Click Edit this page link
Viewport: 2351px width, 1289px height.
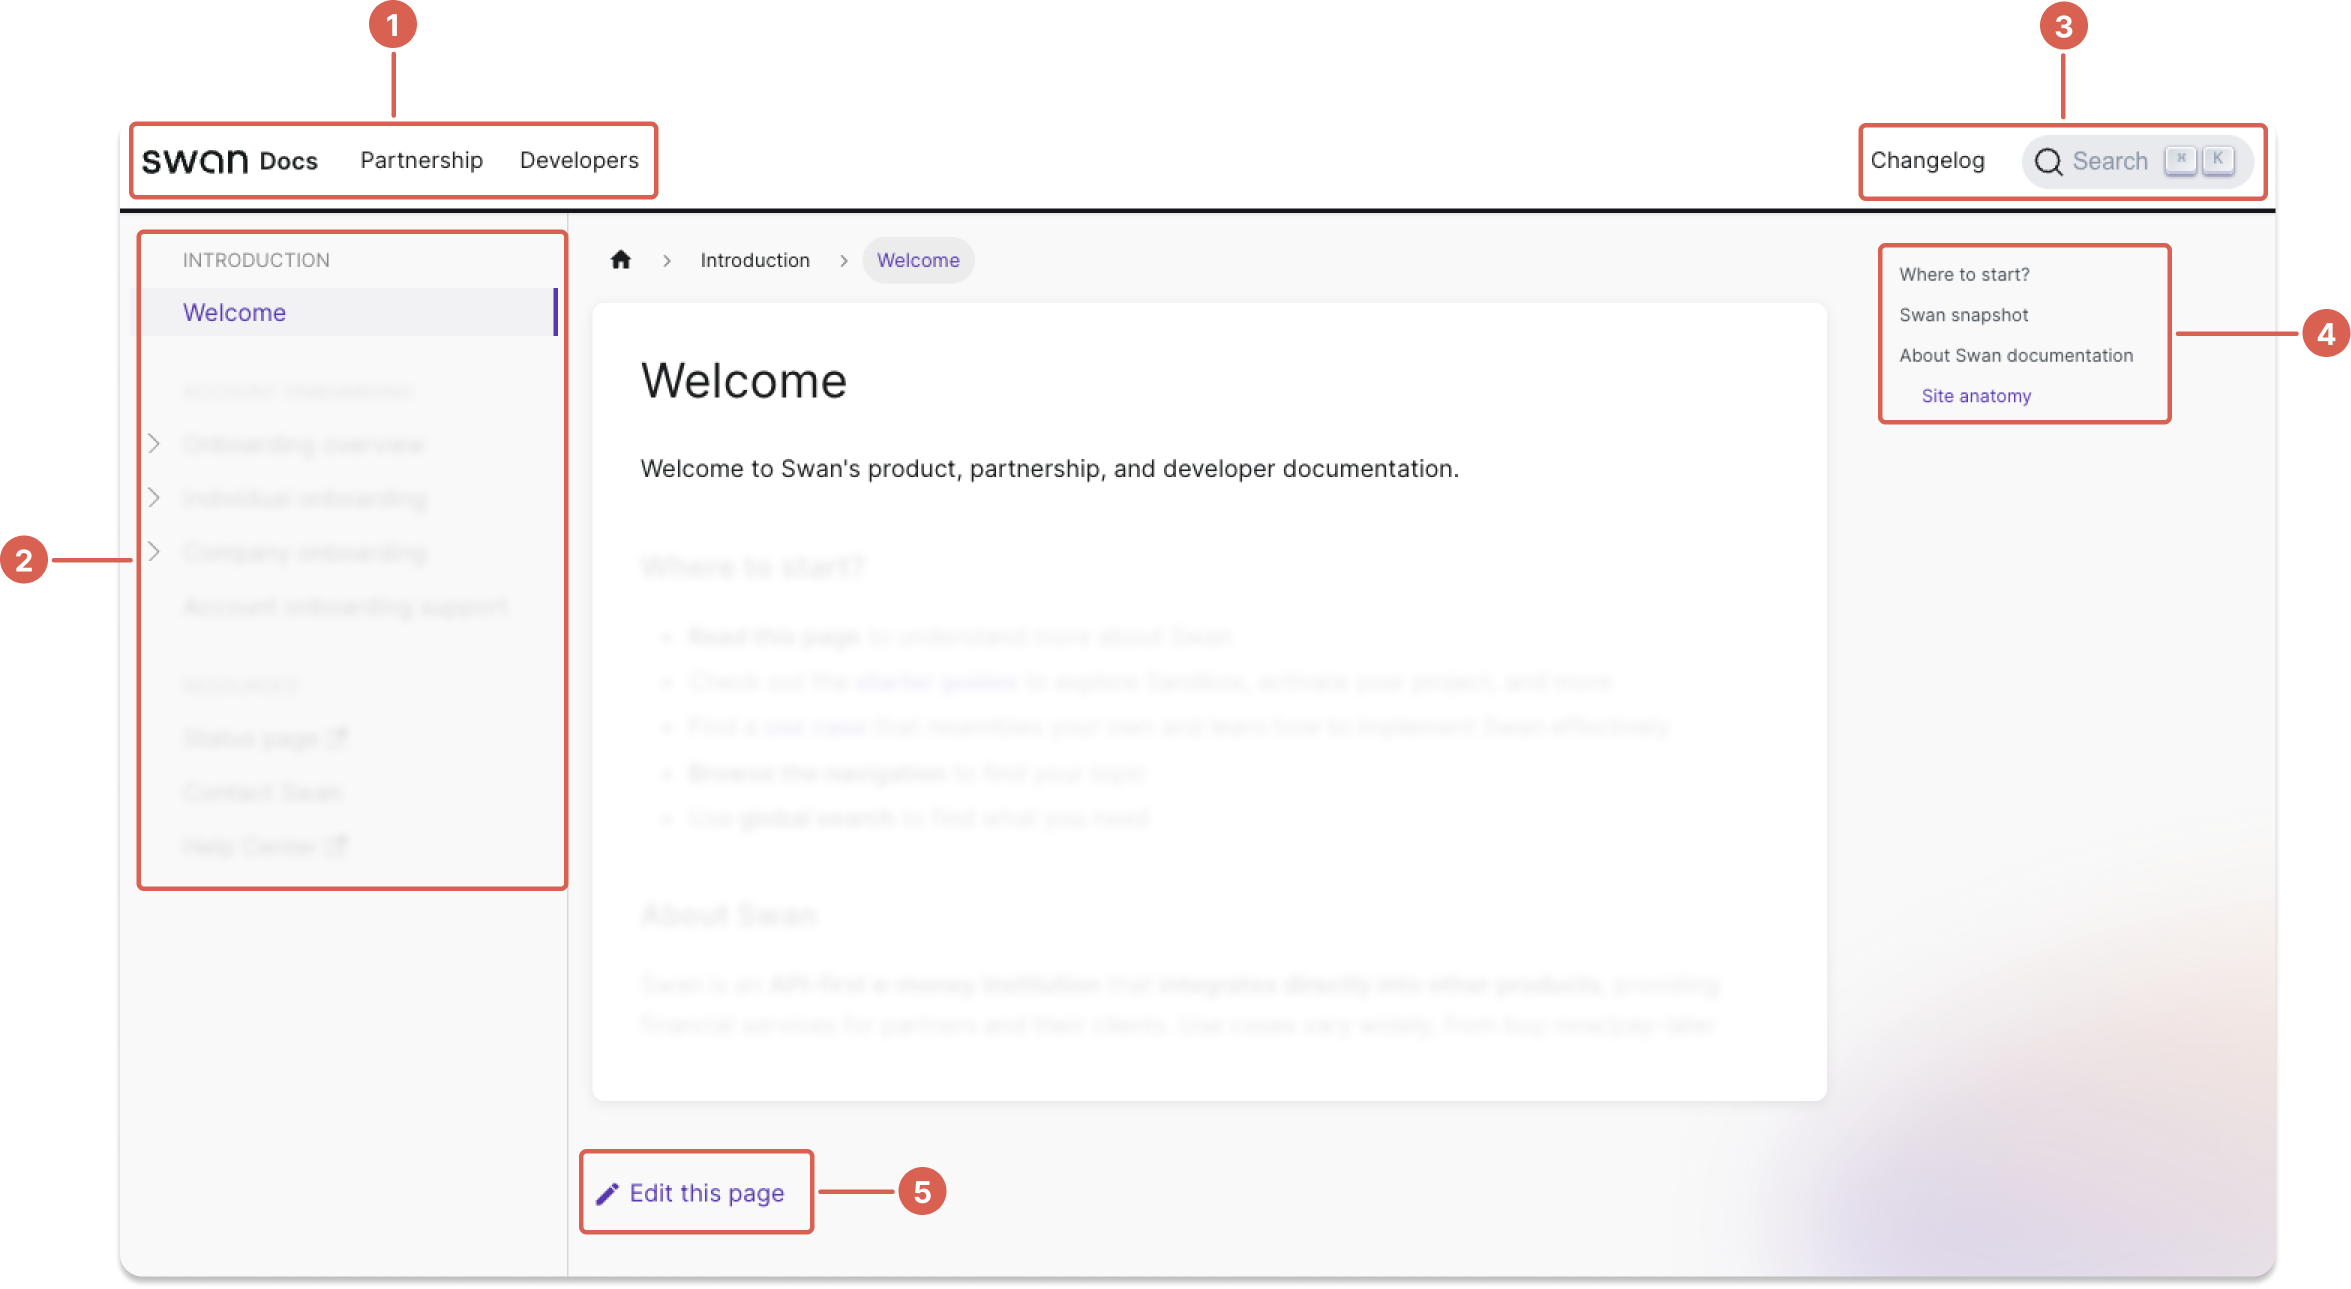[x=706, y=1193]
